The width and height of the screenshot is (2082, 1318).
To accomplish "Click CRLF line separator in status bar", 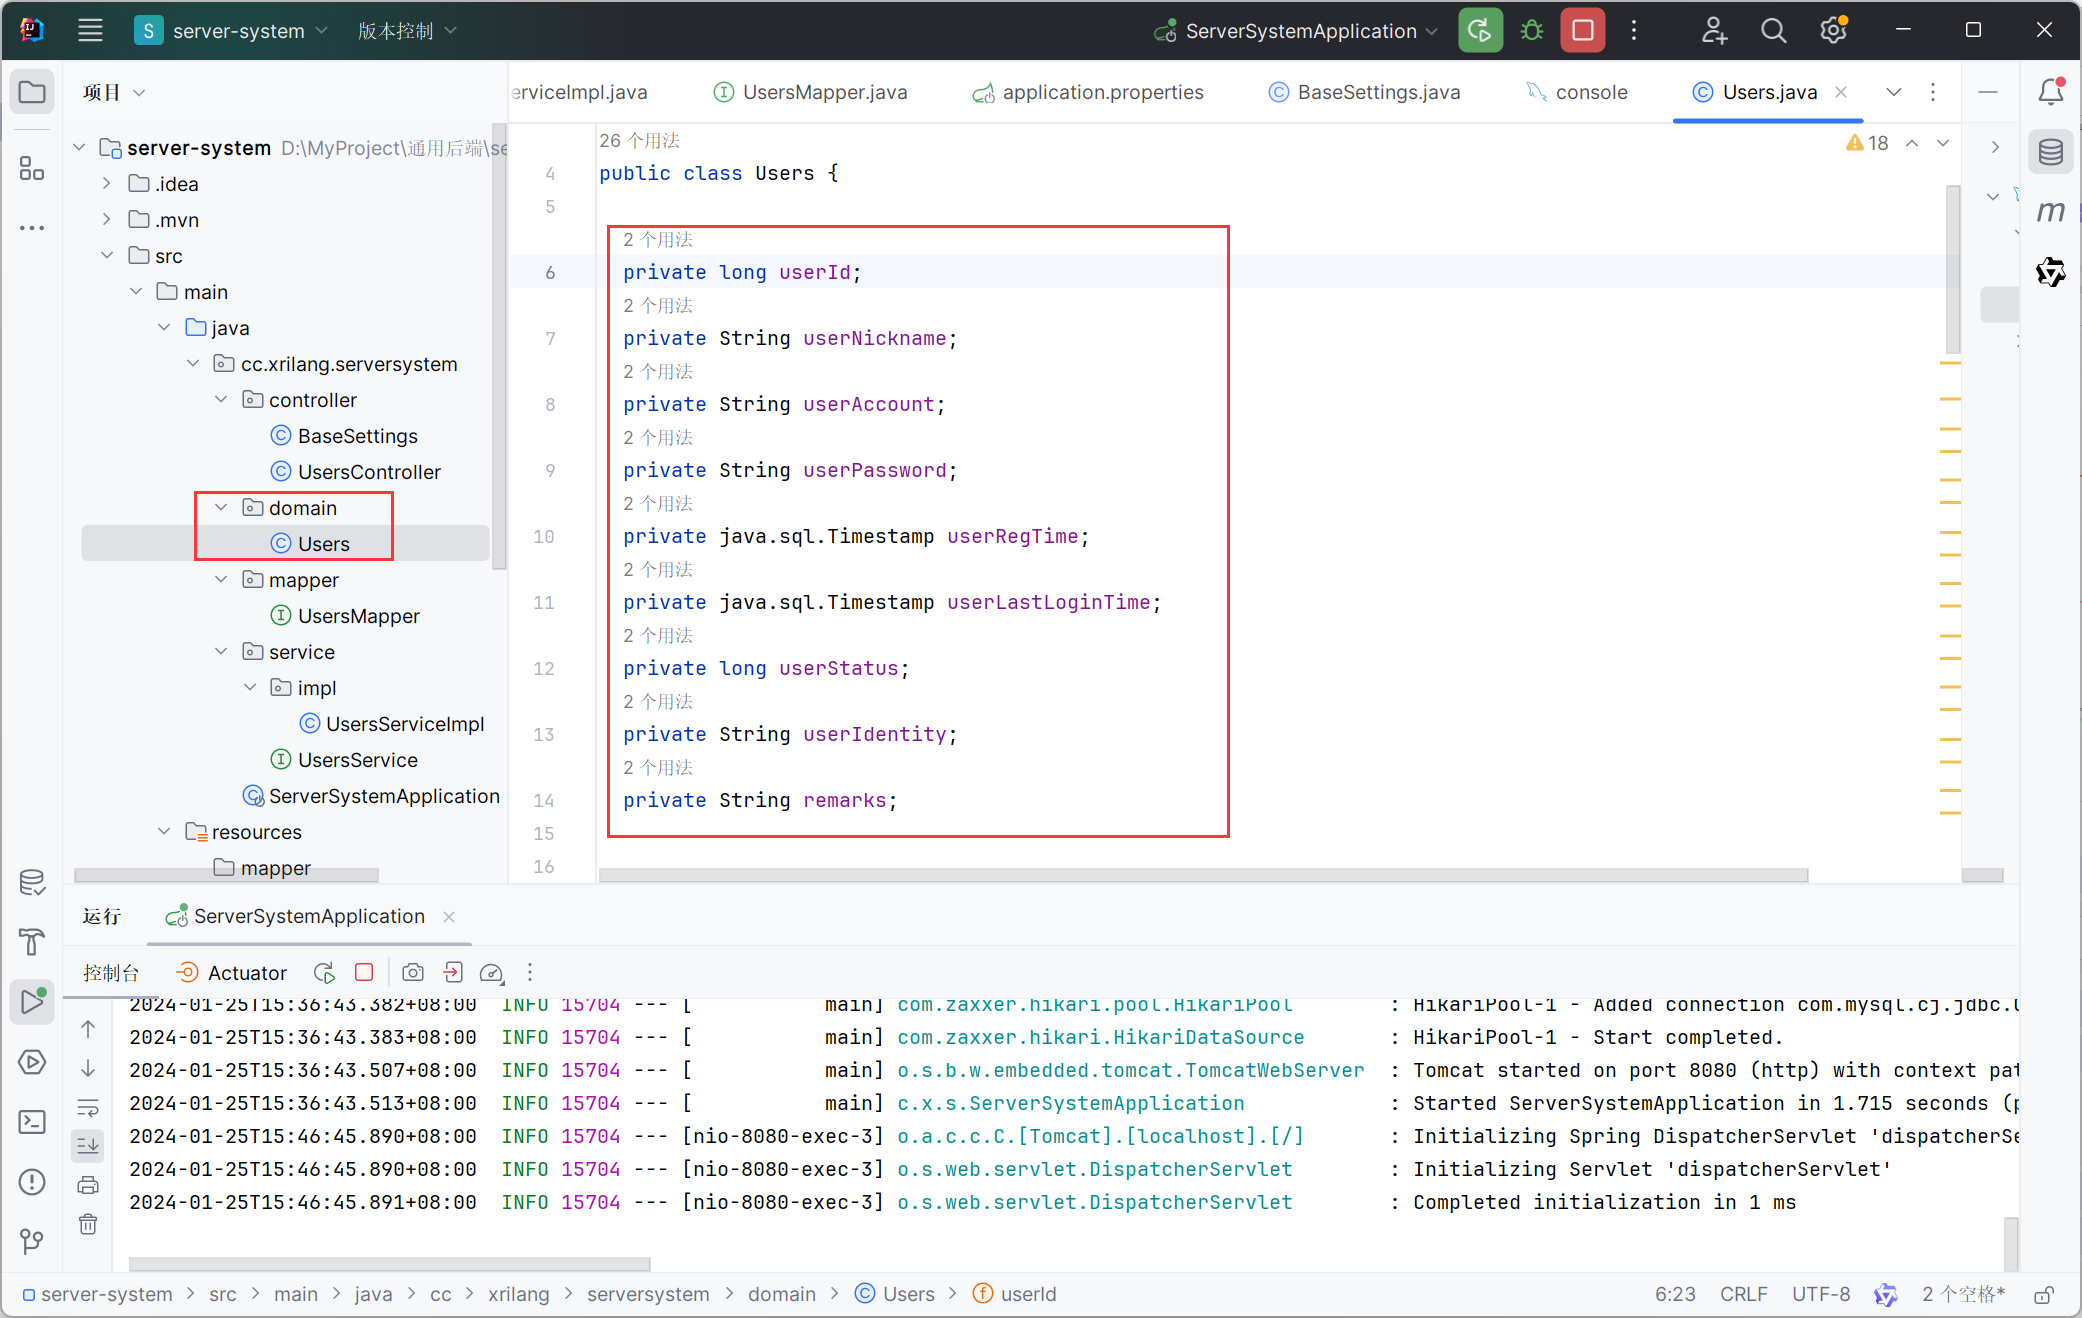I will [1743, 1295].
